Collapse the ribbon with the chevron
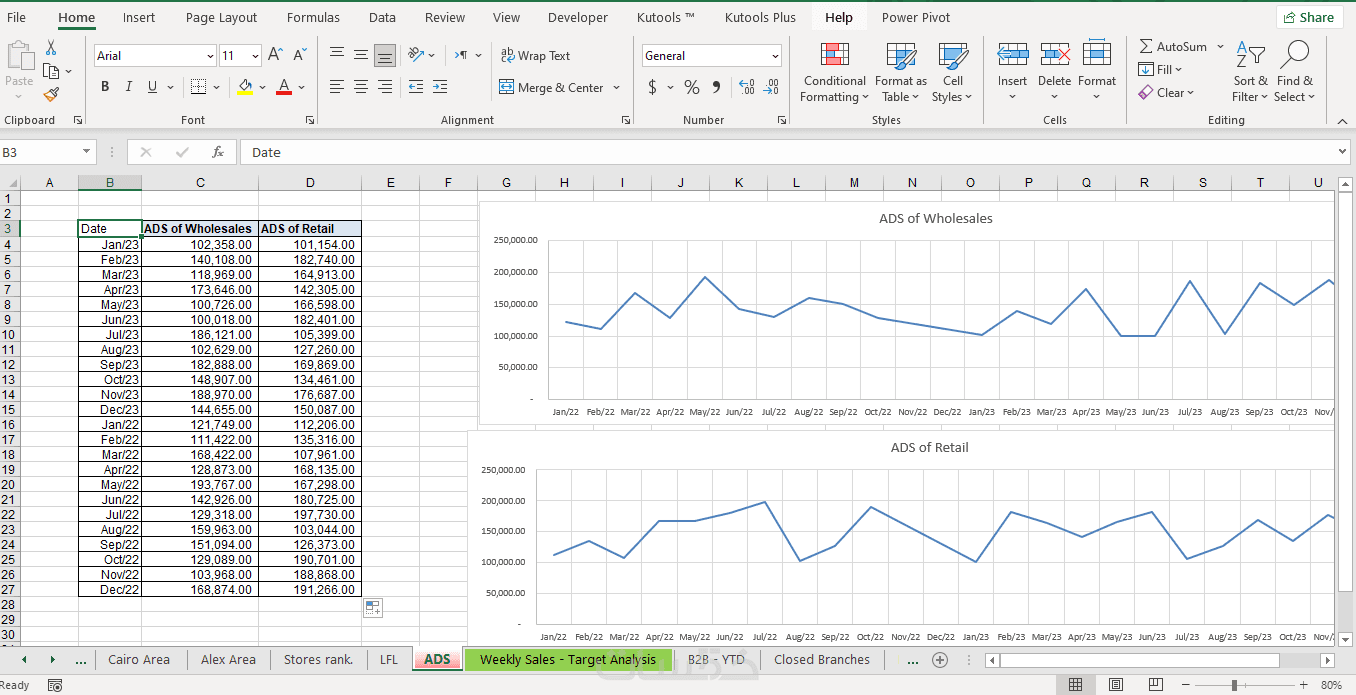The width and height of the screenshot is (1356, 695). pyautogui.click(x=1343, y=120)
